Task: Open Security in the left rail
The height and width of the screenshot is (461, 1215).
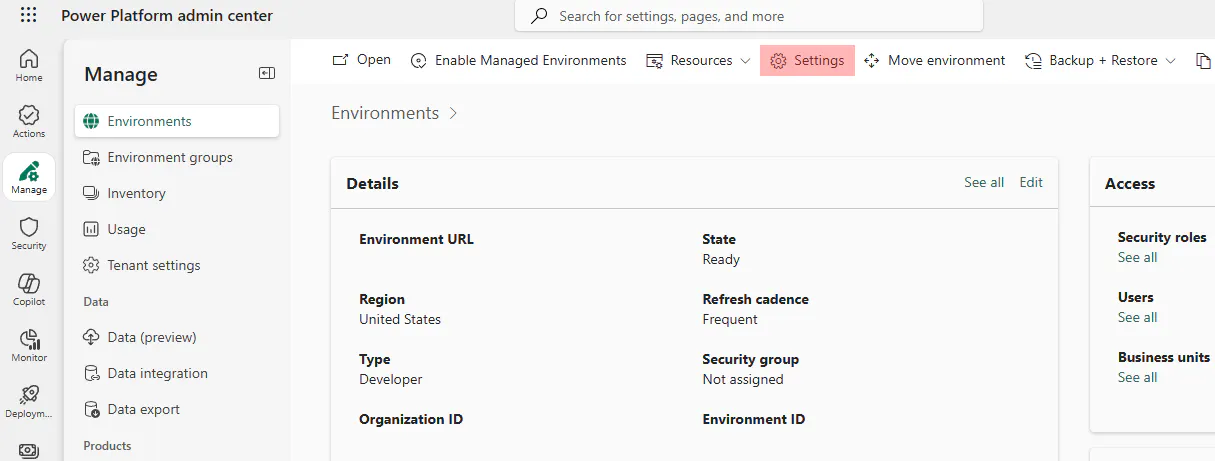Action: [x=29, y=233]
